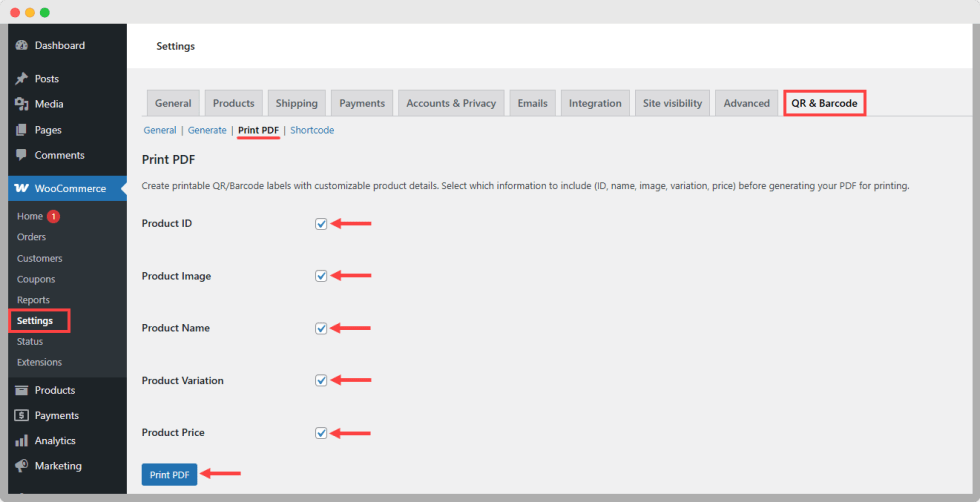Click the Posts pushpin icon

tap(22, 79)
